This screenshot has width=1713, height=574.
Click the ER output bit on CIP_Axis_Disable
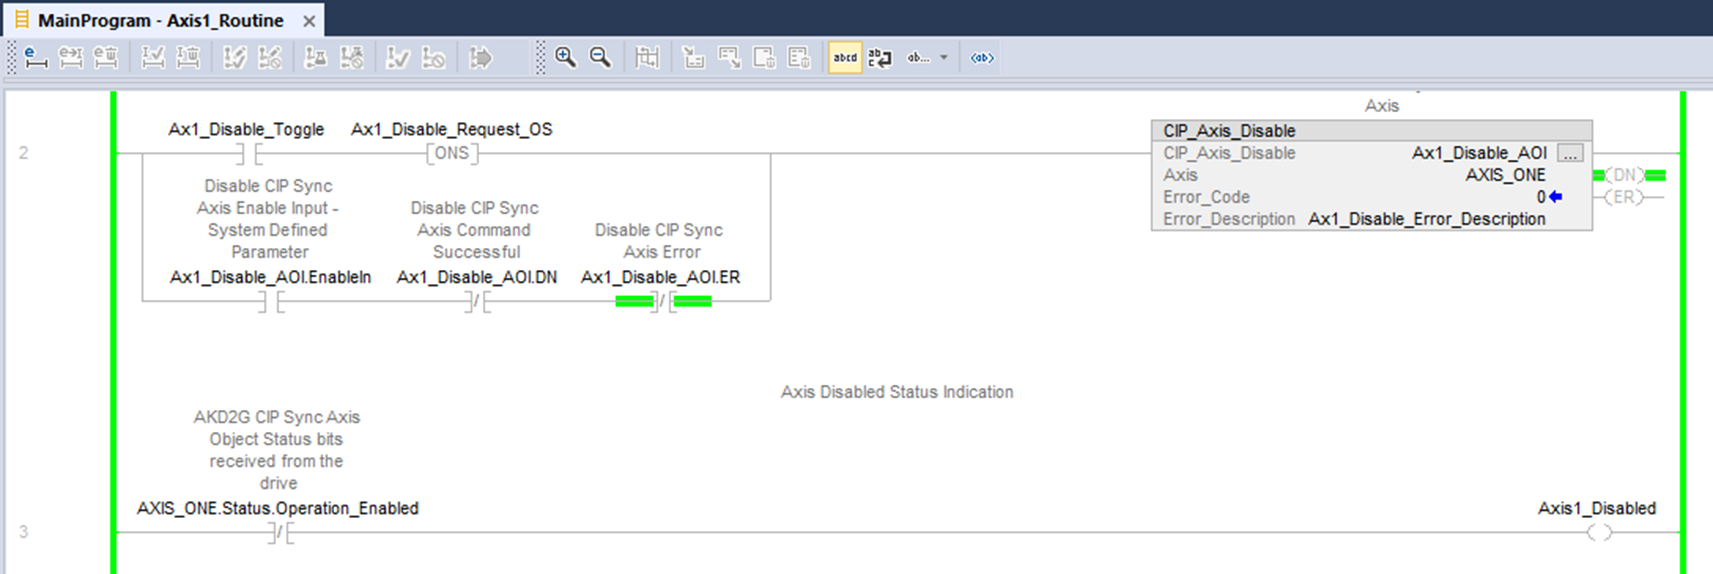pos(1625,197)
